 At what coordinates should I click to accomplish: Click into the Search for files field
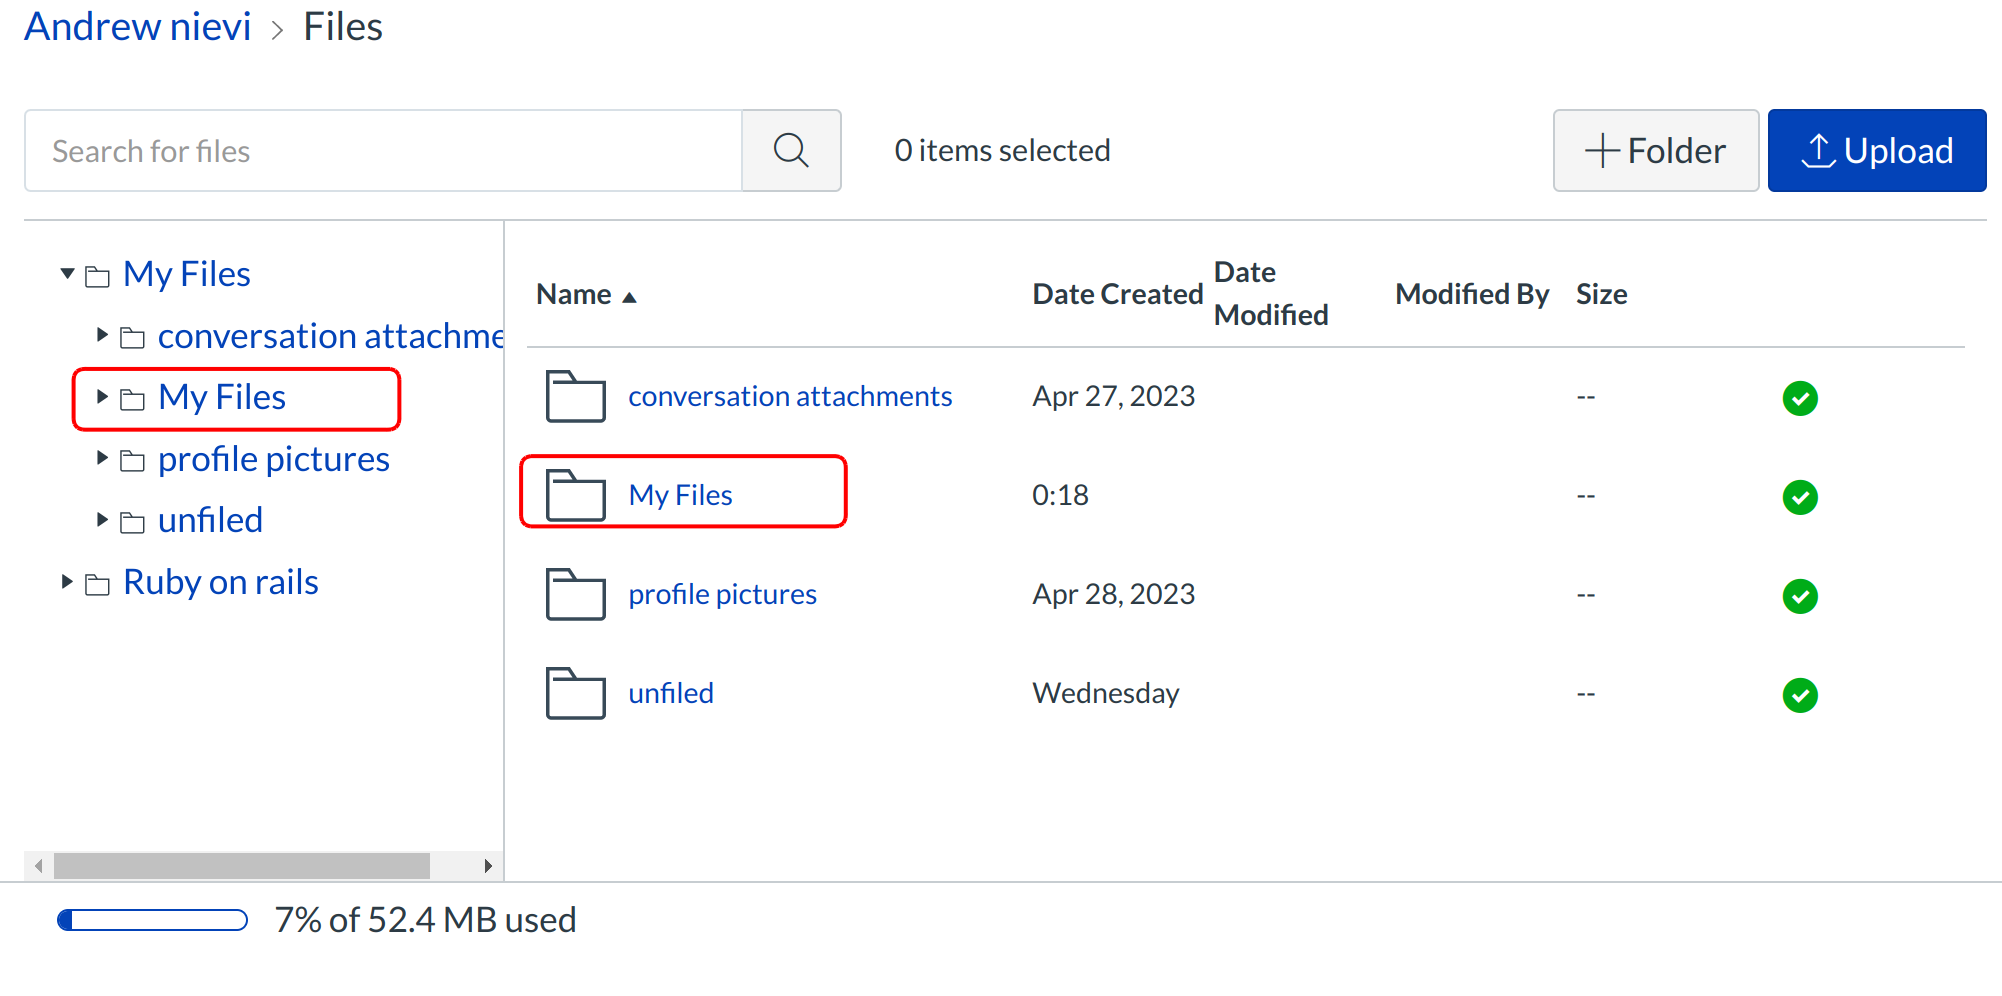[x=383, y=151]
